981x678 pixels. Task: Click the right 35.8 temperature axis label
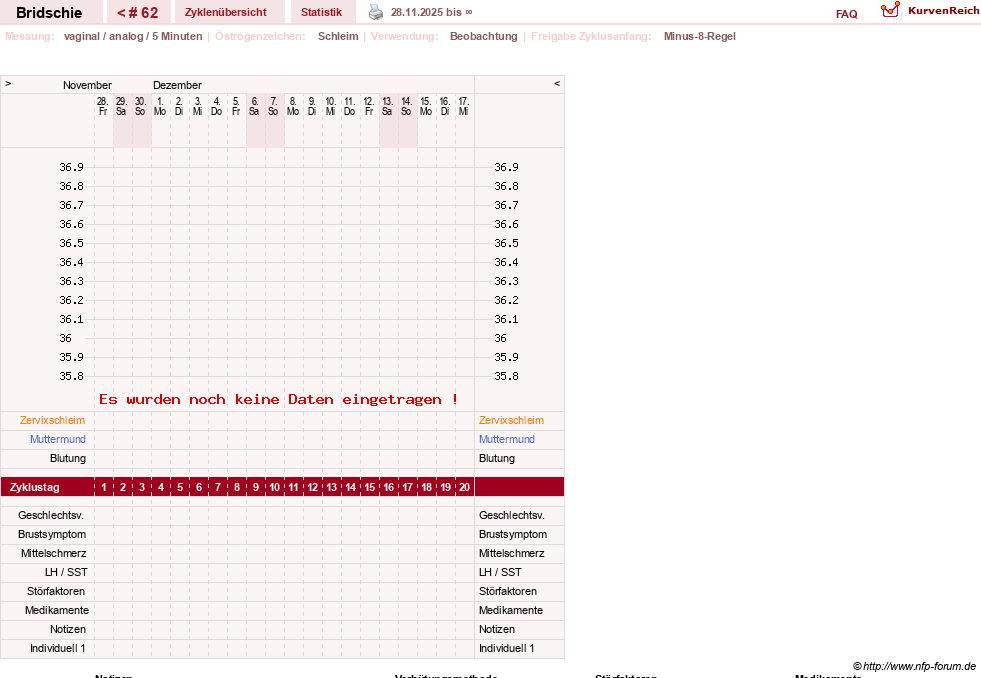(506, 376)
